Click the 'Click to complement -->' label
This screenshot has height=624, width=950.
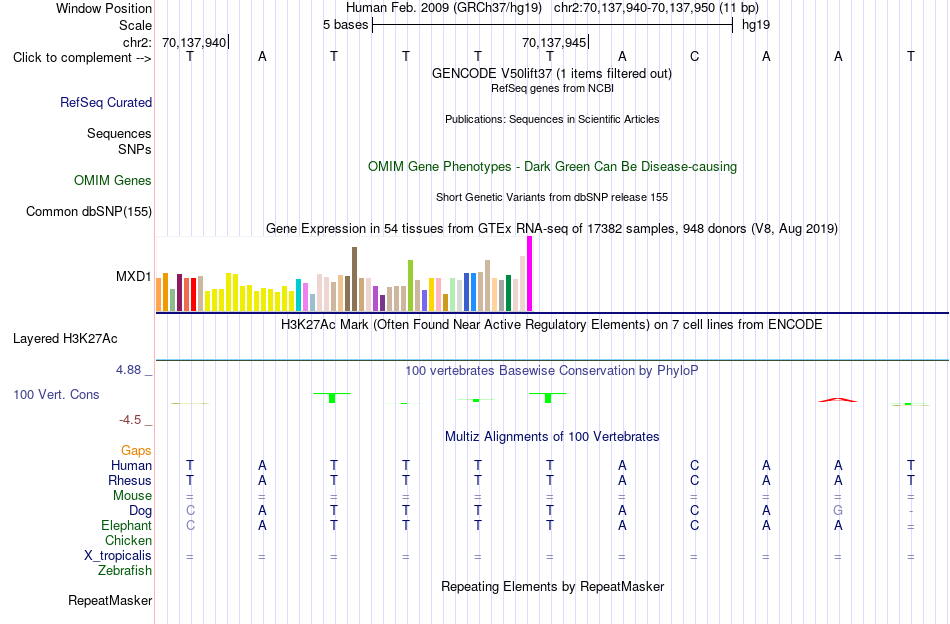[x=82, y=58]
